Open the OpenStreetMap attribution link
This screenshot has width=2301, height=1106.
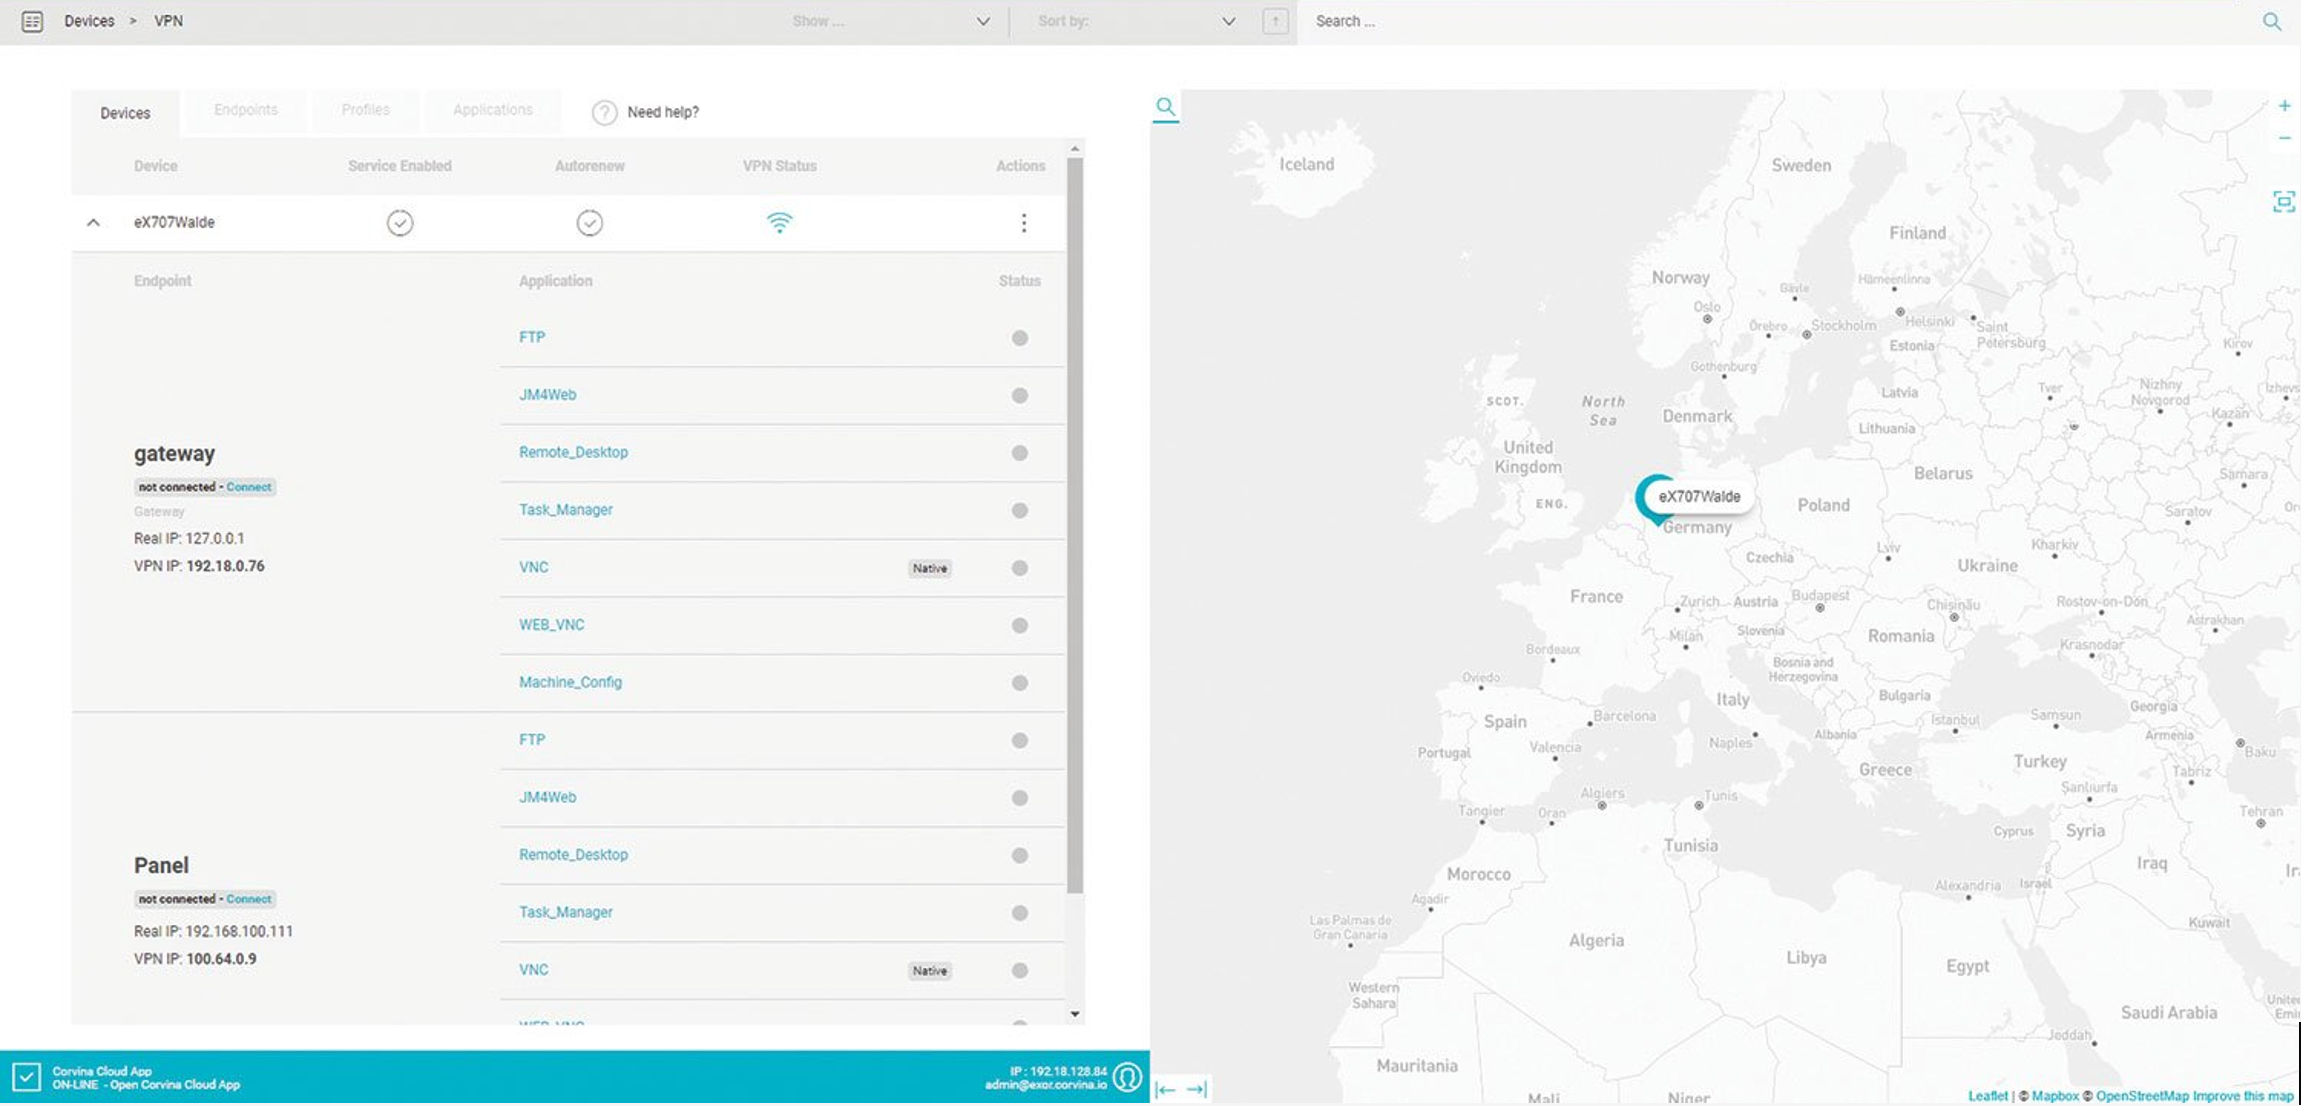[2142, 1096]
